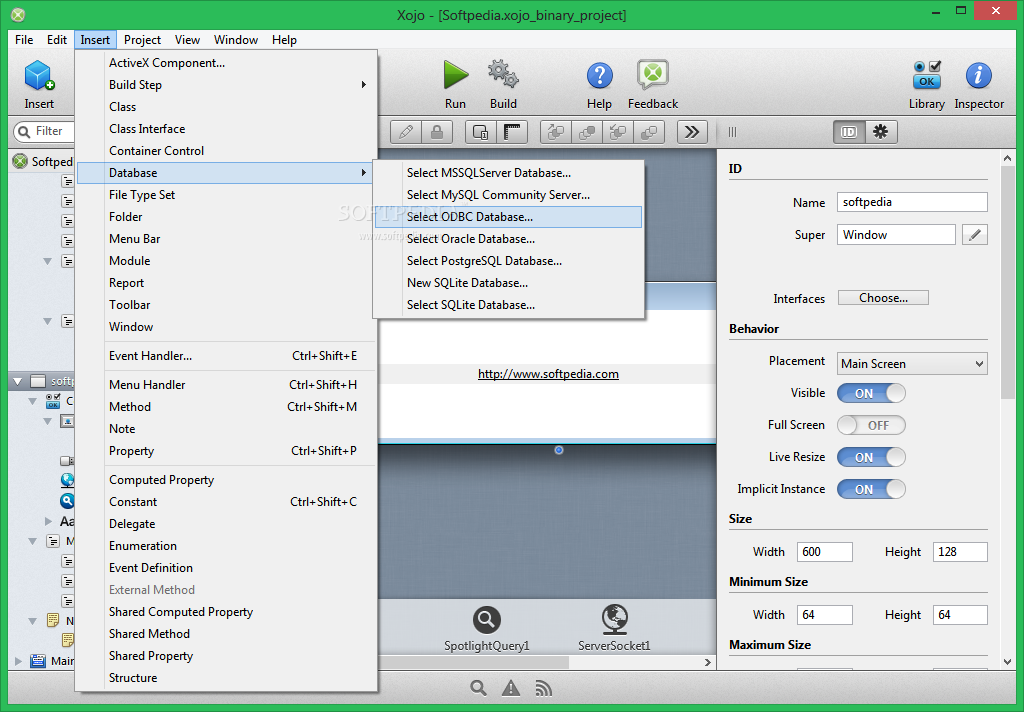The width and height of the screenshot is (1024, 712).
Task: Click the bring forward ordering icon
Action: tap(556, 132)
